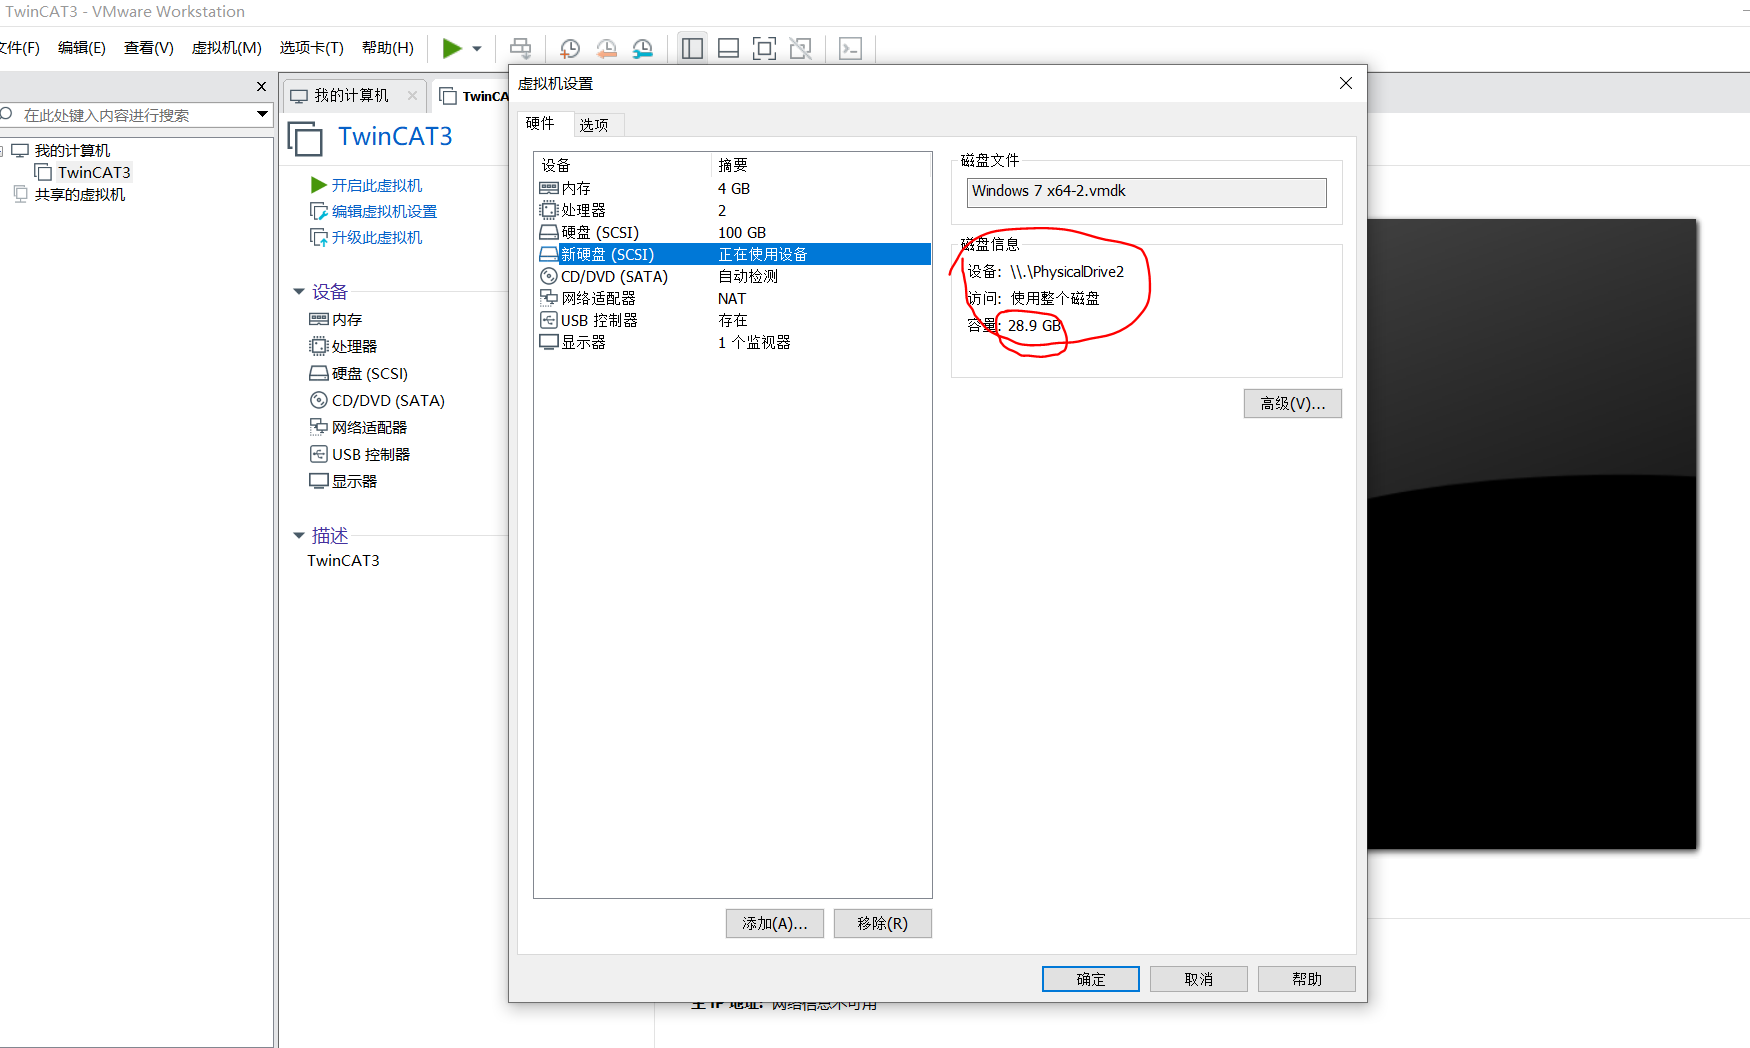Image resolution: width=1750 pixels, height=1048 pixels.
Task: Click 网络适配器 in the VM summary device list
Action: point(369,427)
